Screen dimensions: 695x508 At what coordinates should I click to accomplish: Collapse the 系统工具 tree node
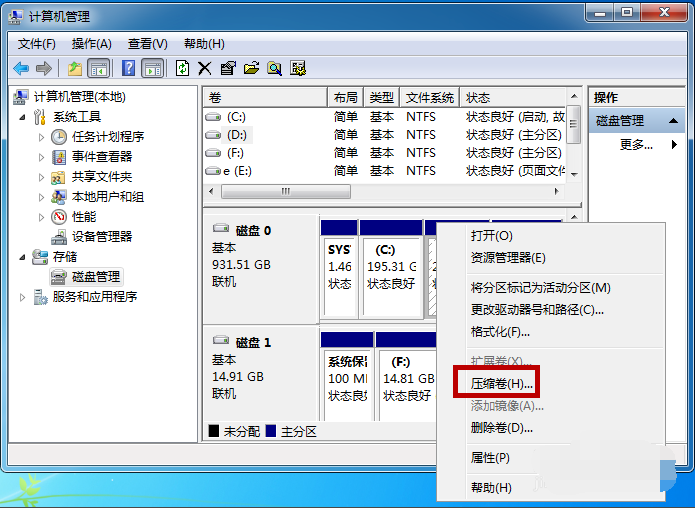click(x=23, y=117)
